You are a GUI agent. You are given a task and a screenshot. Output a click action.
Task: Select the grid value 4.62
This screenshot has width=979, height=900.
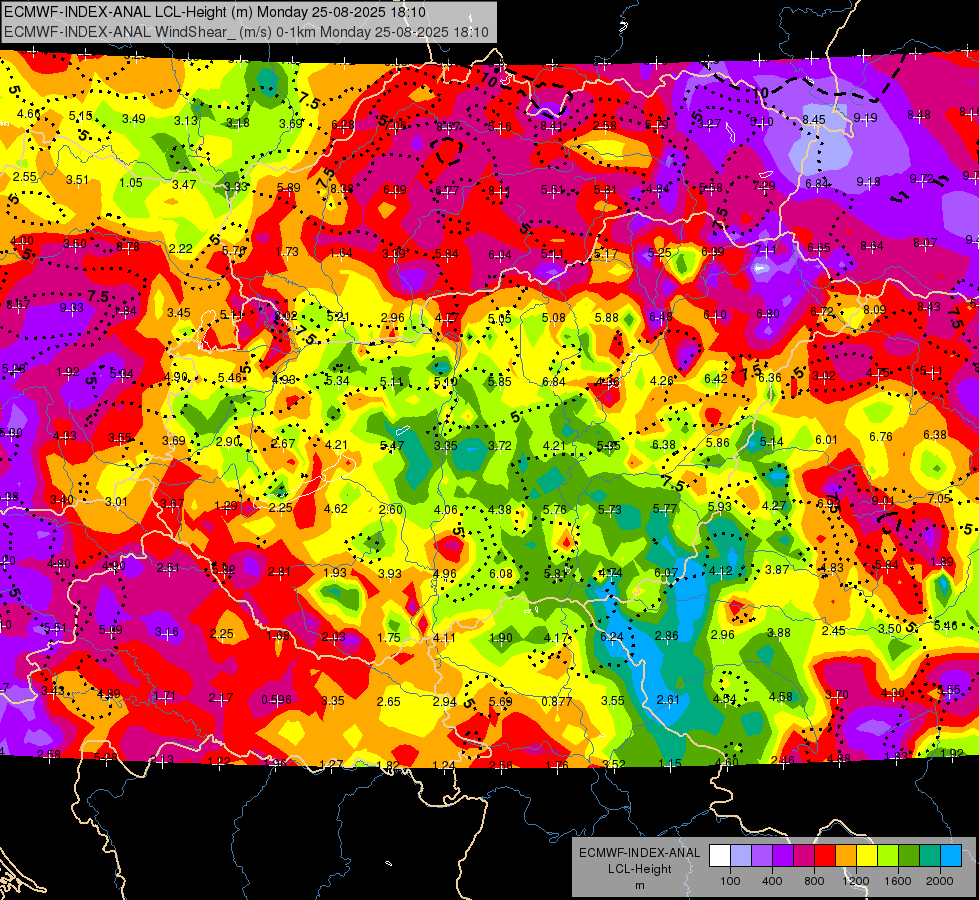336,508
